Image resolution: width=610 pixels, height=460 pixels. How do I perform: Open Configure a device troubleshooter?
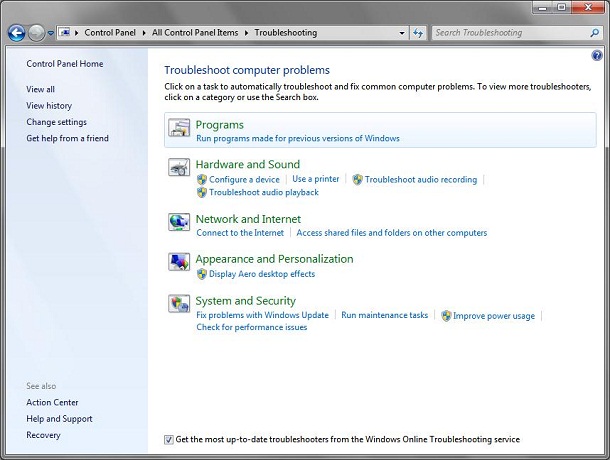[x=244, y=179]
